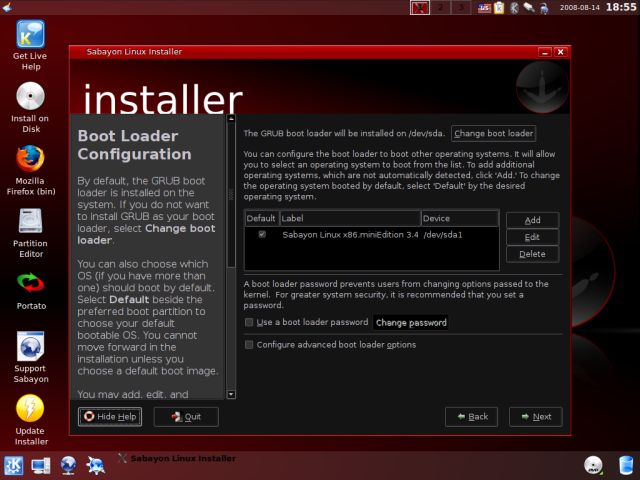Click Edit for the boot entry

532,237
